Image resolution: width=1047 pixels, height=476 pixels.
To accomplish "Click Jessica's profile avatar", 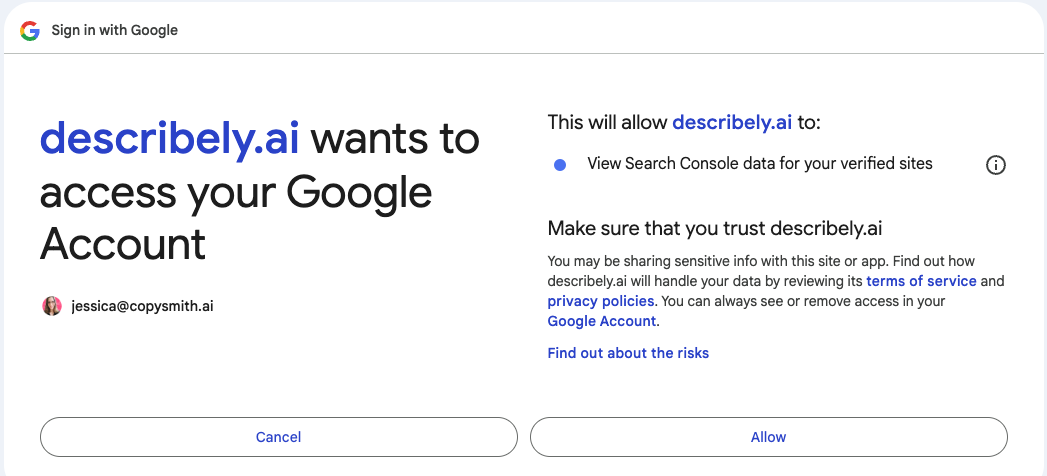I will coord(52,306).
